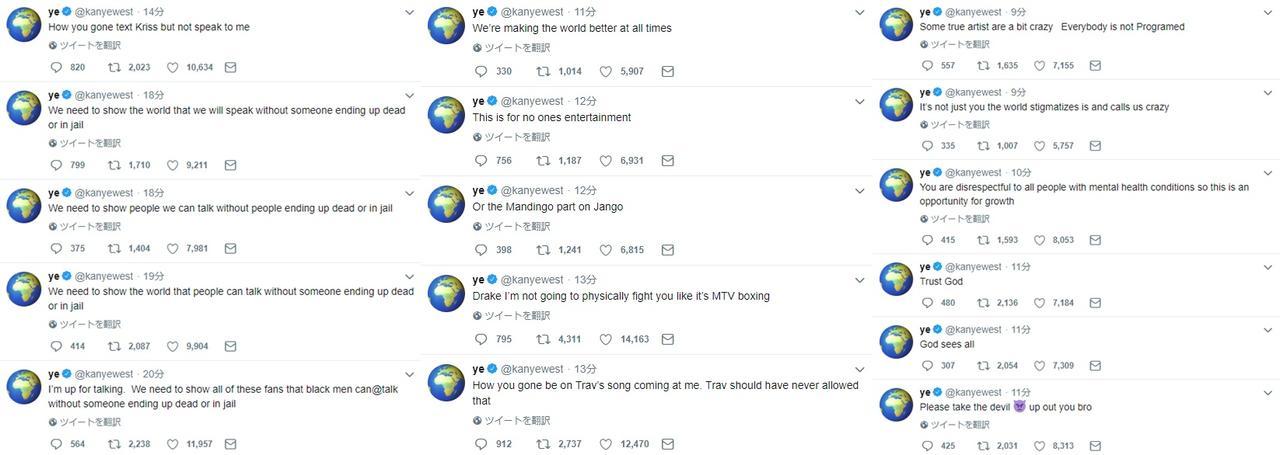Translate the 'We're making the world better' tweet

[511, 47]
